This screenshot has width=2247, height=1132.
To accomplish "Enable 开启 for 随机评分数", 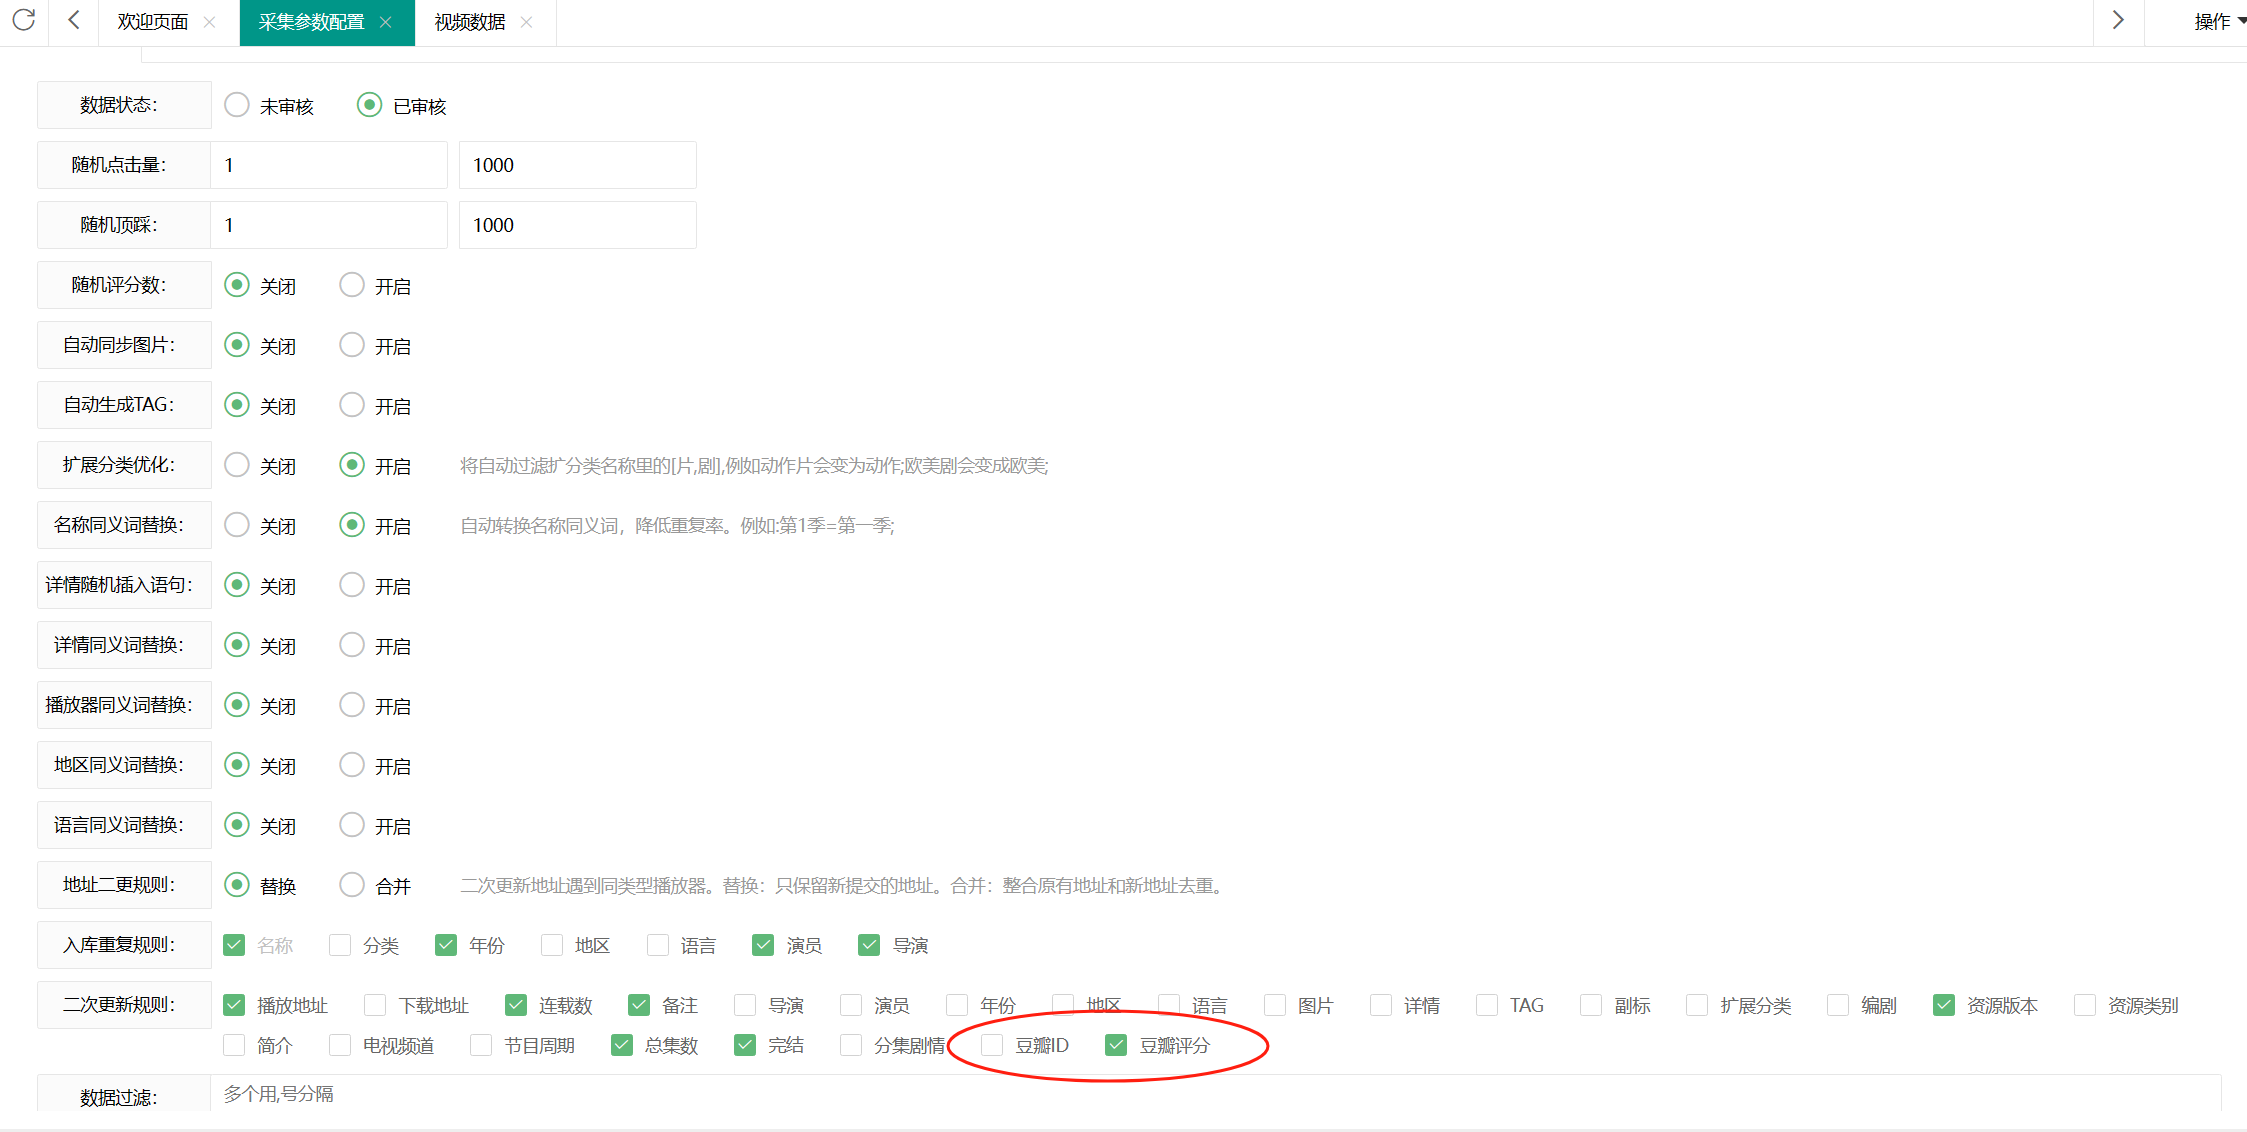I will tap(352, 285).
